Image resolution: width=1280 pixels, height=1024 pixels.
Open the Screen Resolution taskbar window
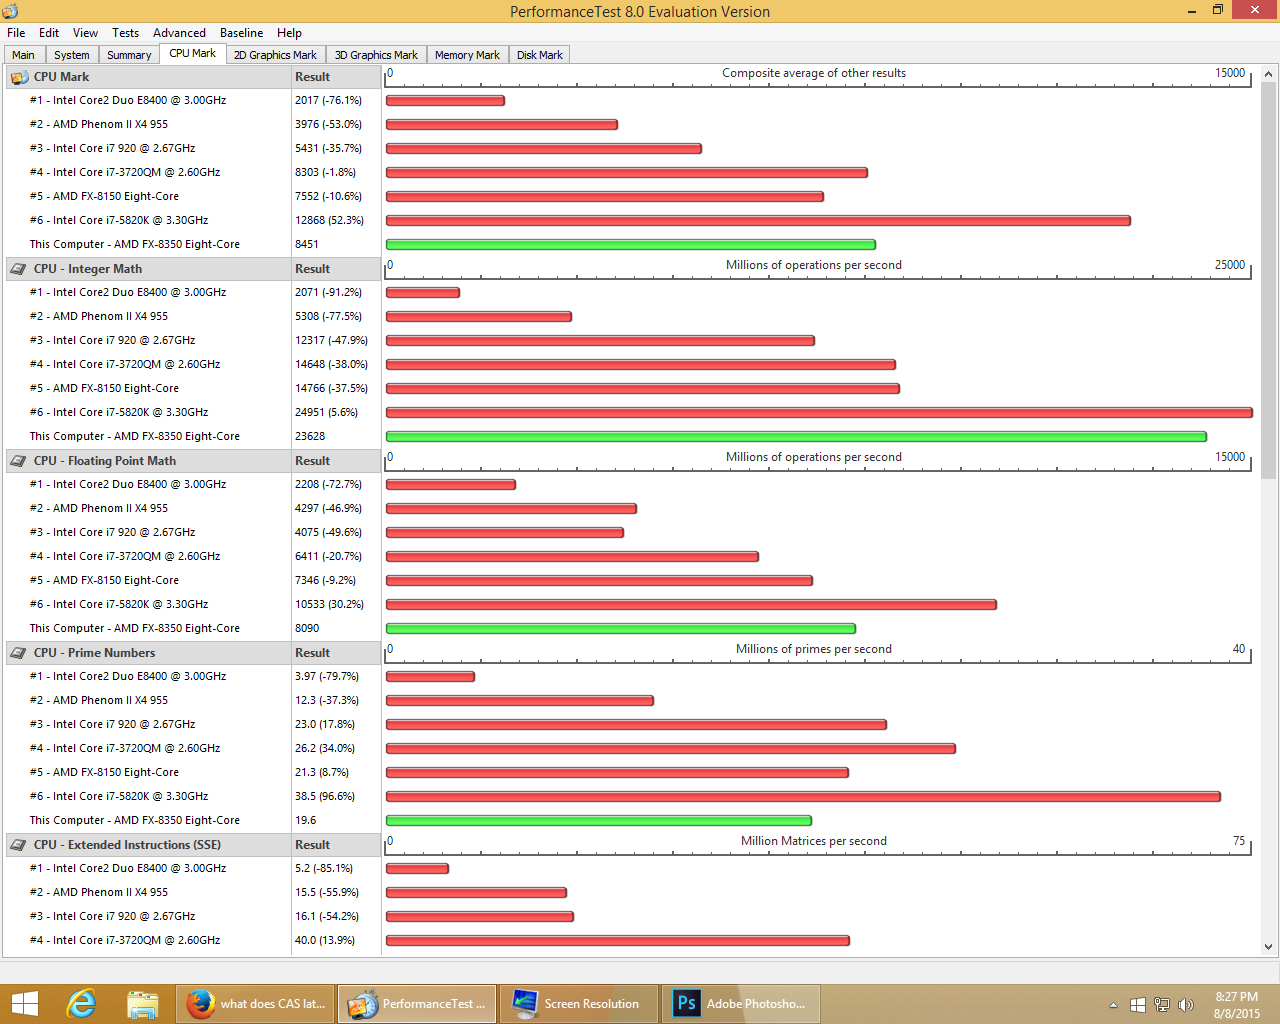pyautogui.click(x=579, y=1004)
